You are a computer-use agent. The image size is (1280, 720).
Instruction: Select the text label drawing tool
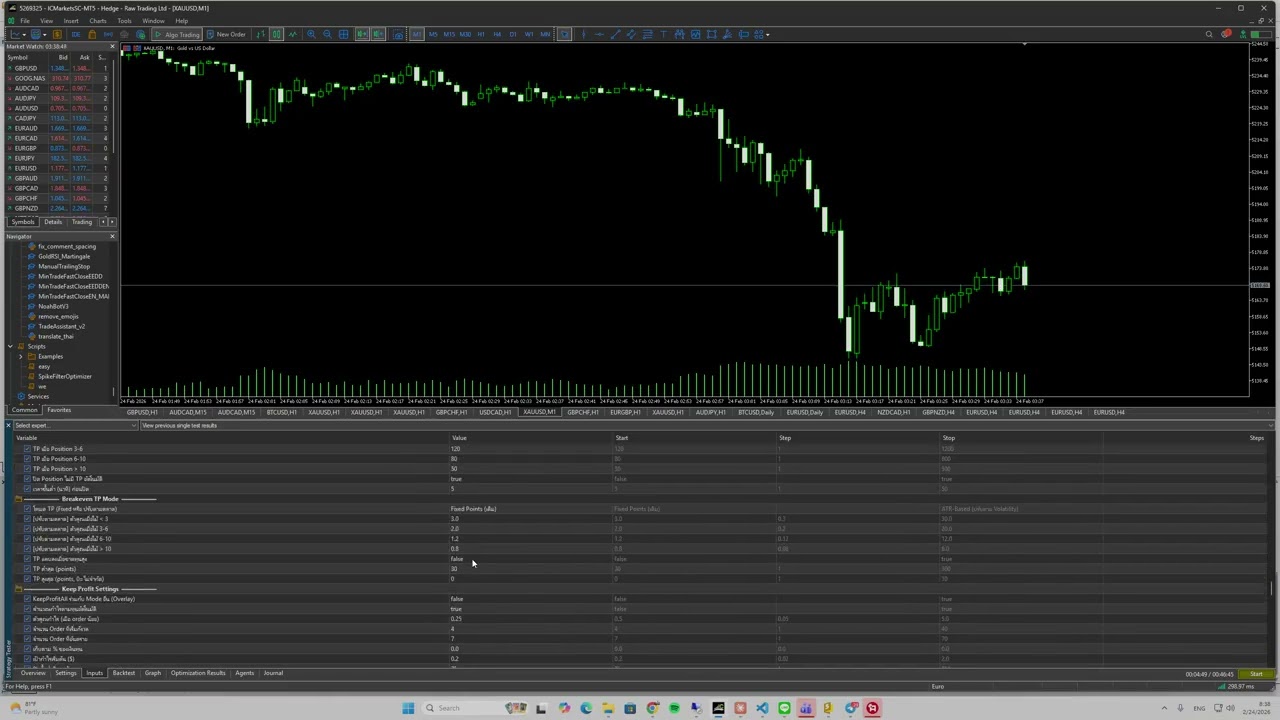pos(663,34)
